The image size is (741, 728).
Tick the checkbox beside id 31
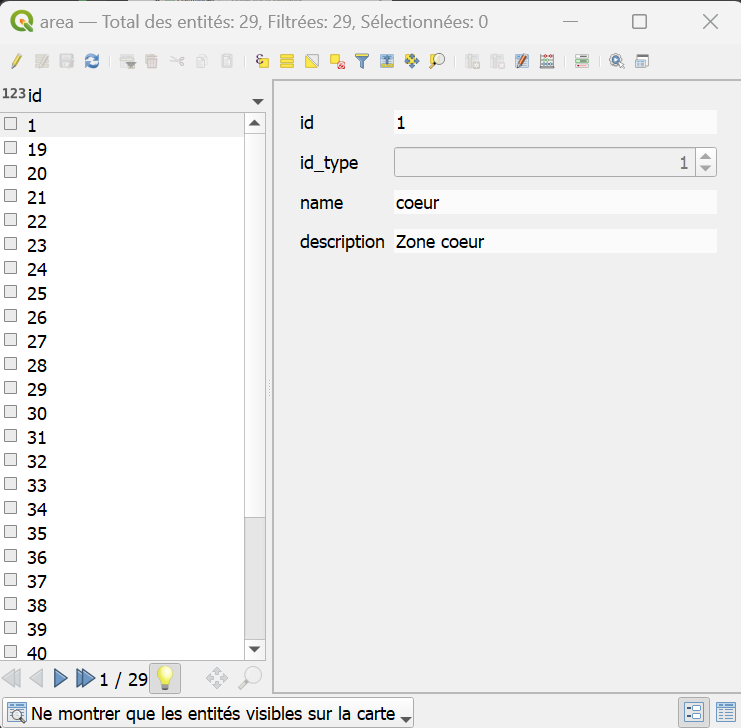tap(10, 435)
